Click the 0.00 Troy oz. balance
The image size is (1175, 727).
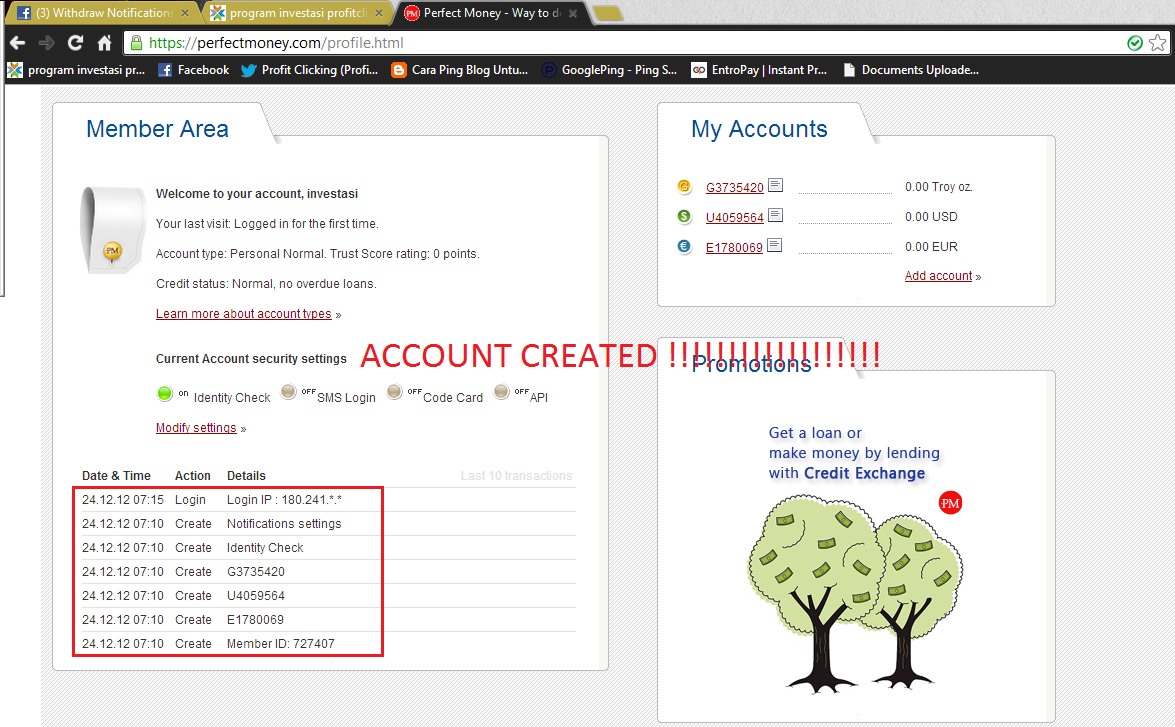tap(939, 187)
